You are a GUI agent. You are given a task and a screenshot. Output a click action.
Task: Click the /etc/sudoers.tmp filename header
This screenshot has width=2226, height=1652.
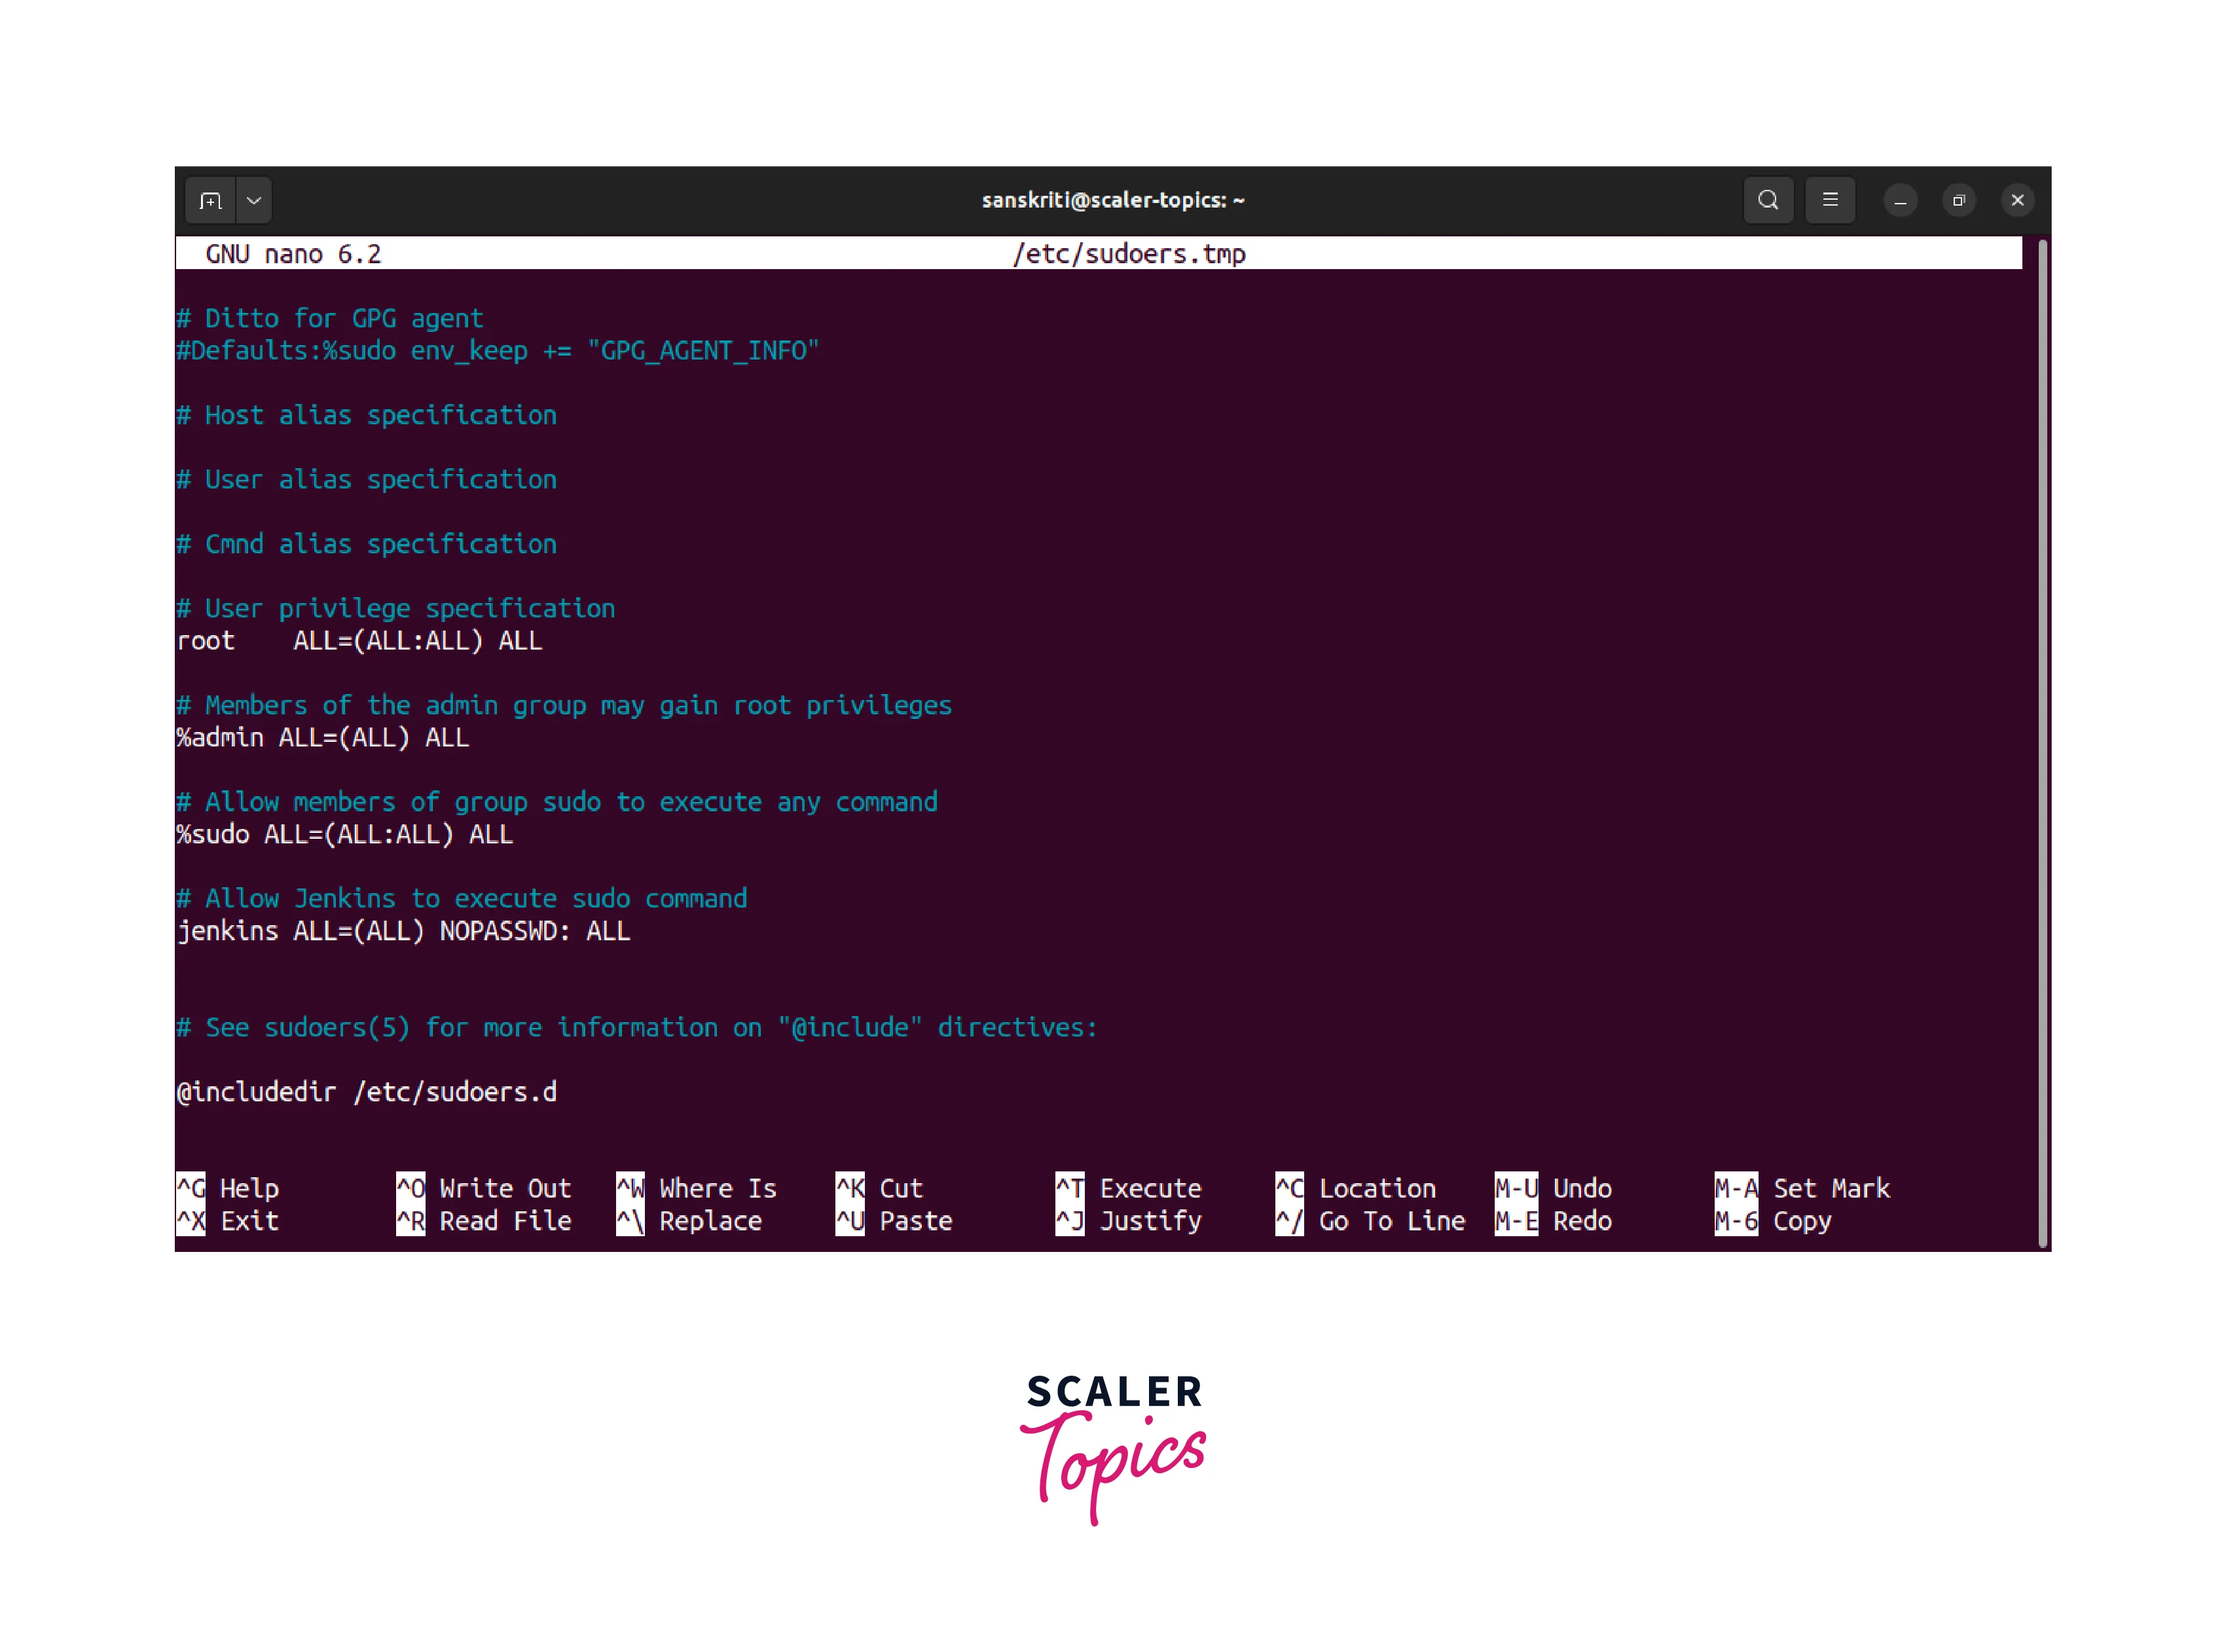[1129, 254]
